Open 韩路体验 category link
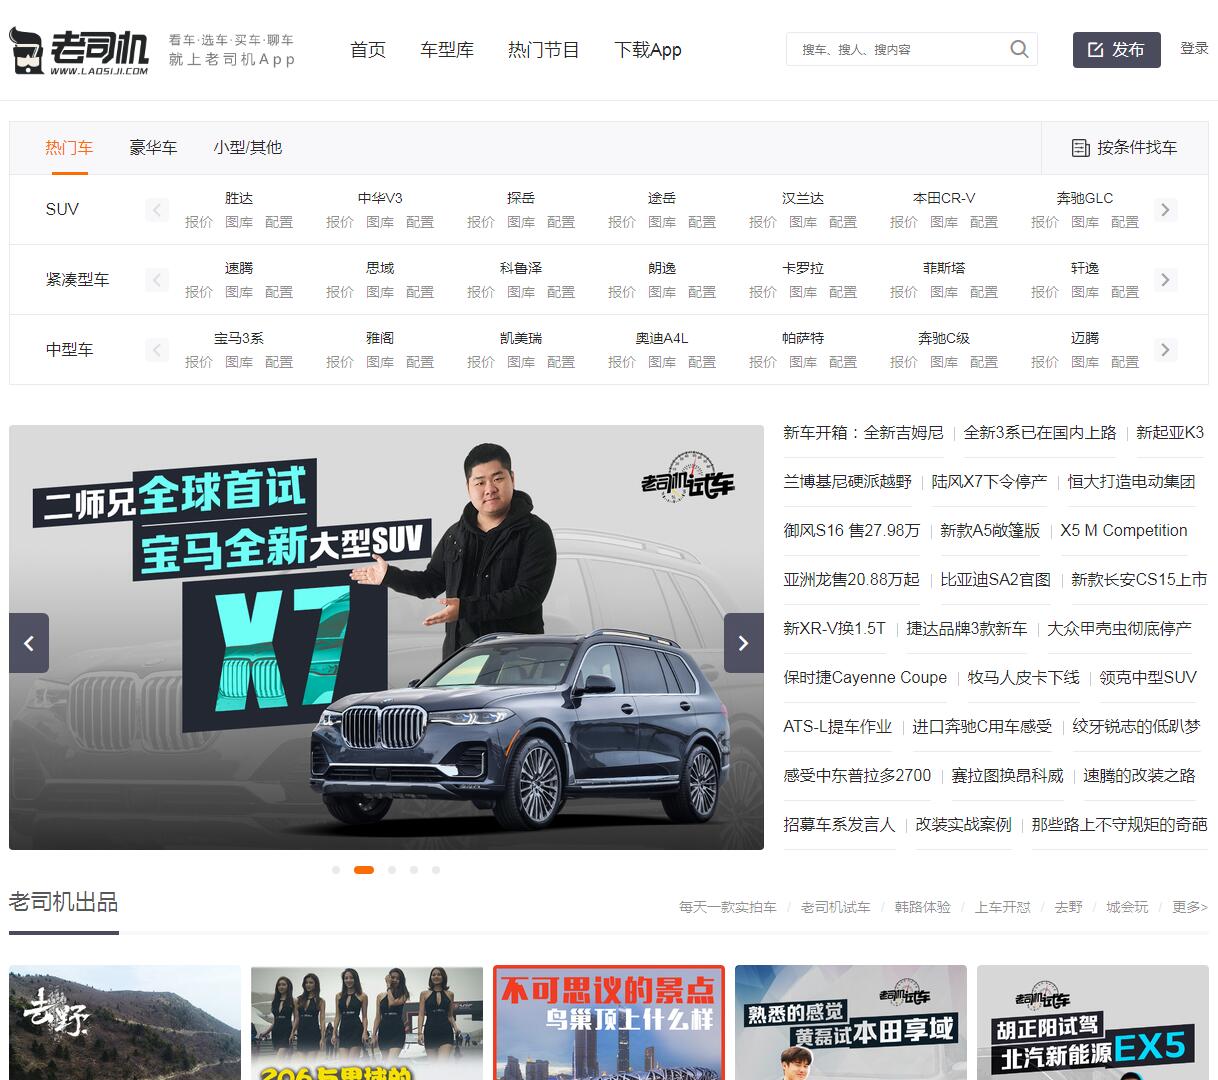The image size is (1218, 1080). (923, 907)
